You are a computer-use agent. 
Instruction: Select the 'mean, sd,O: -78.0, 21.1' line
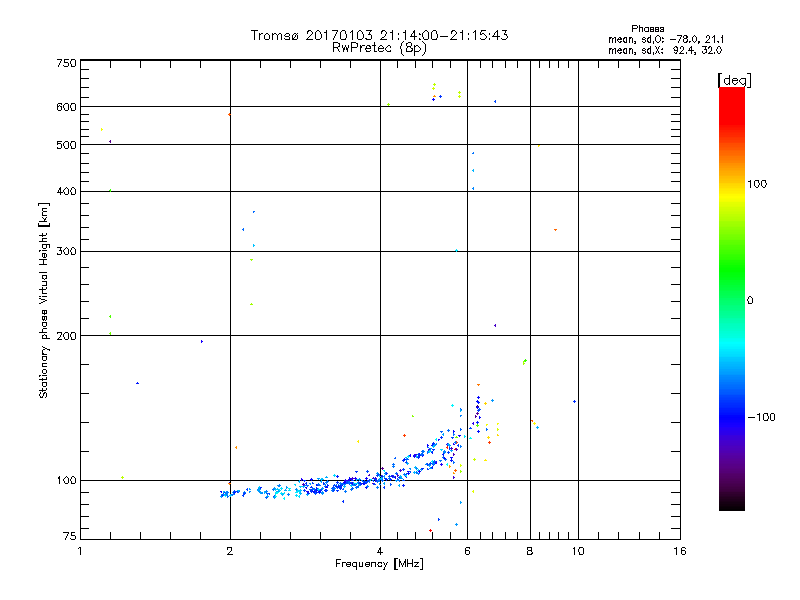pyautogui.click(x=666, y=39)
